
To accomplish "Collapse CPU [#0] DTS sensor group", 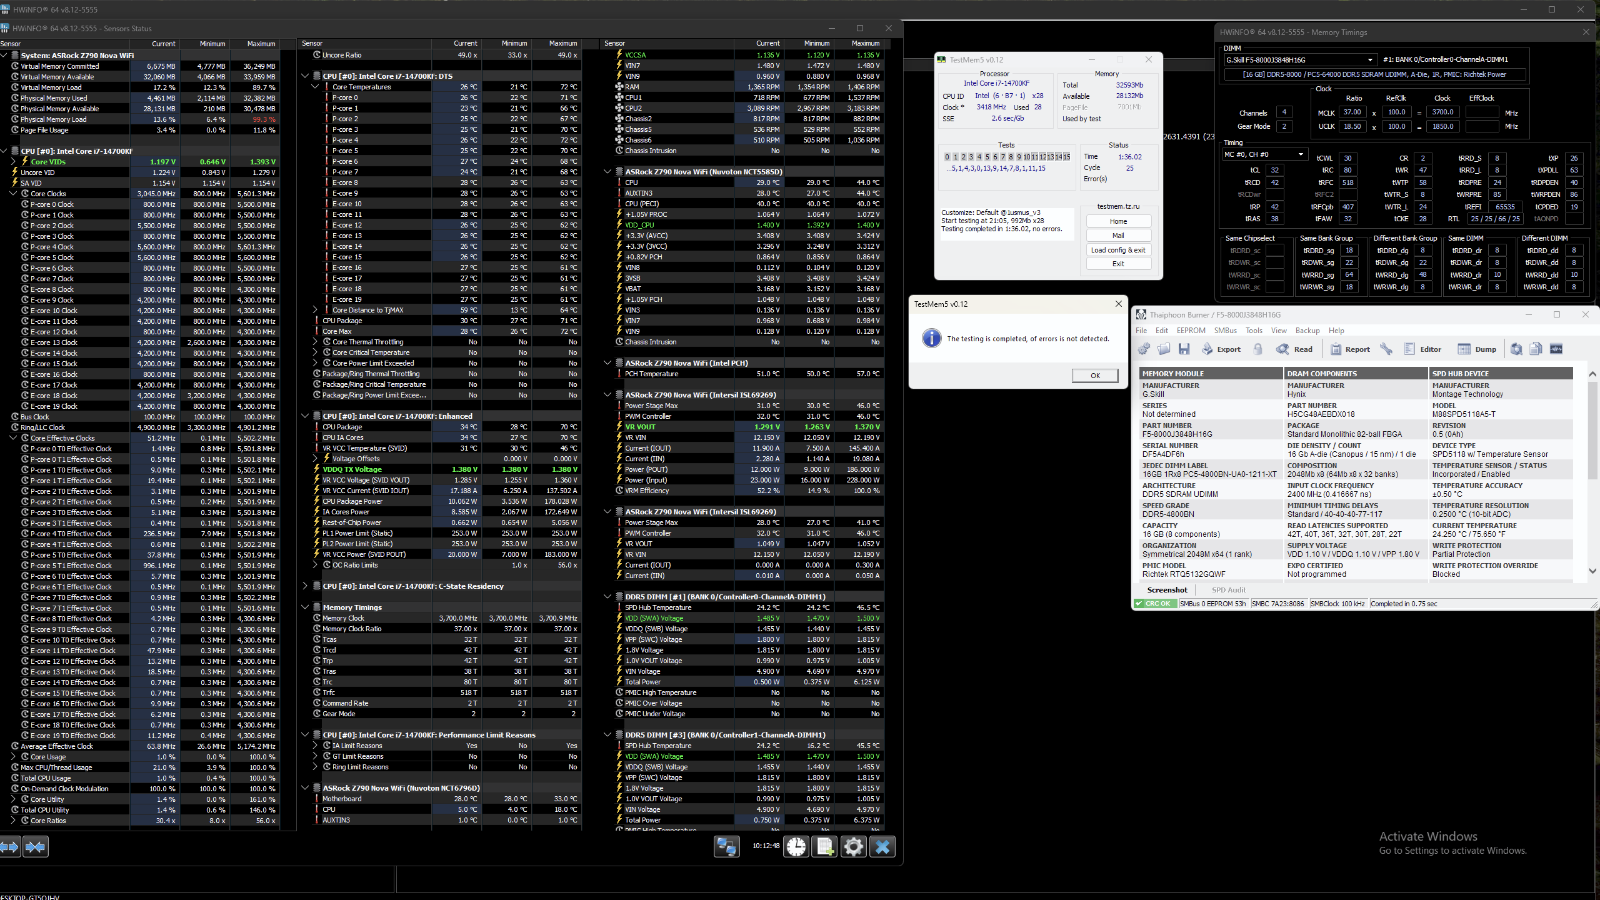I will click(x=306, y=76).
